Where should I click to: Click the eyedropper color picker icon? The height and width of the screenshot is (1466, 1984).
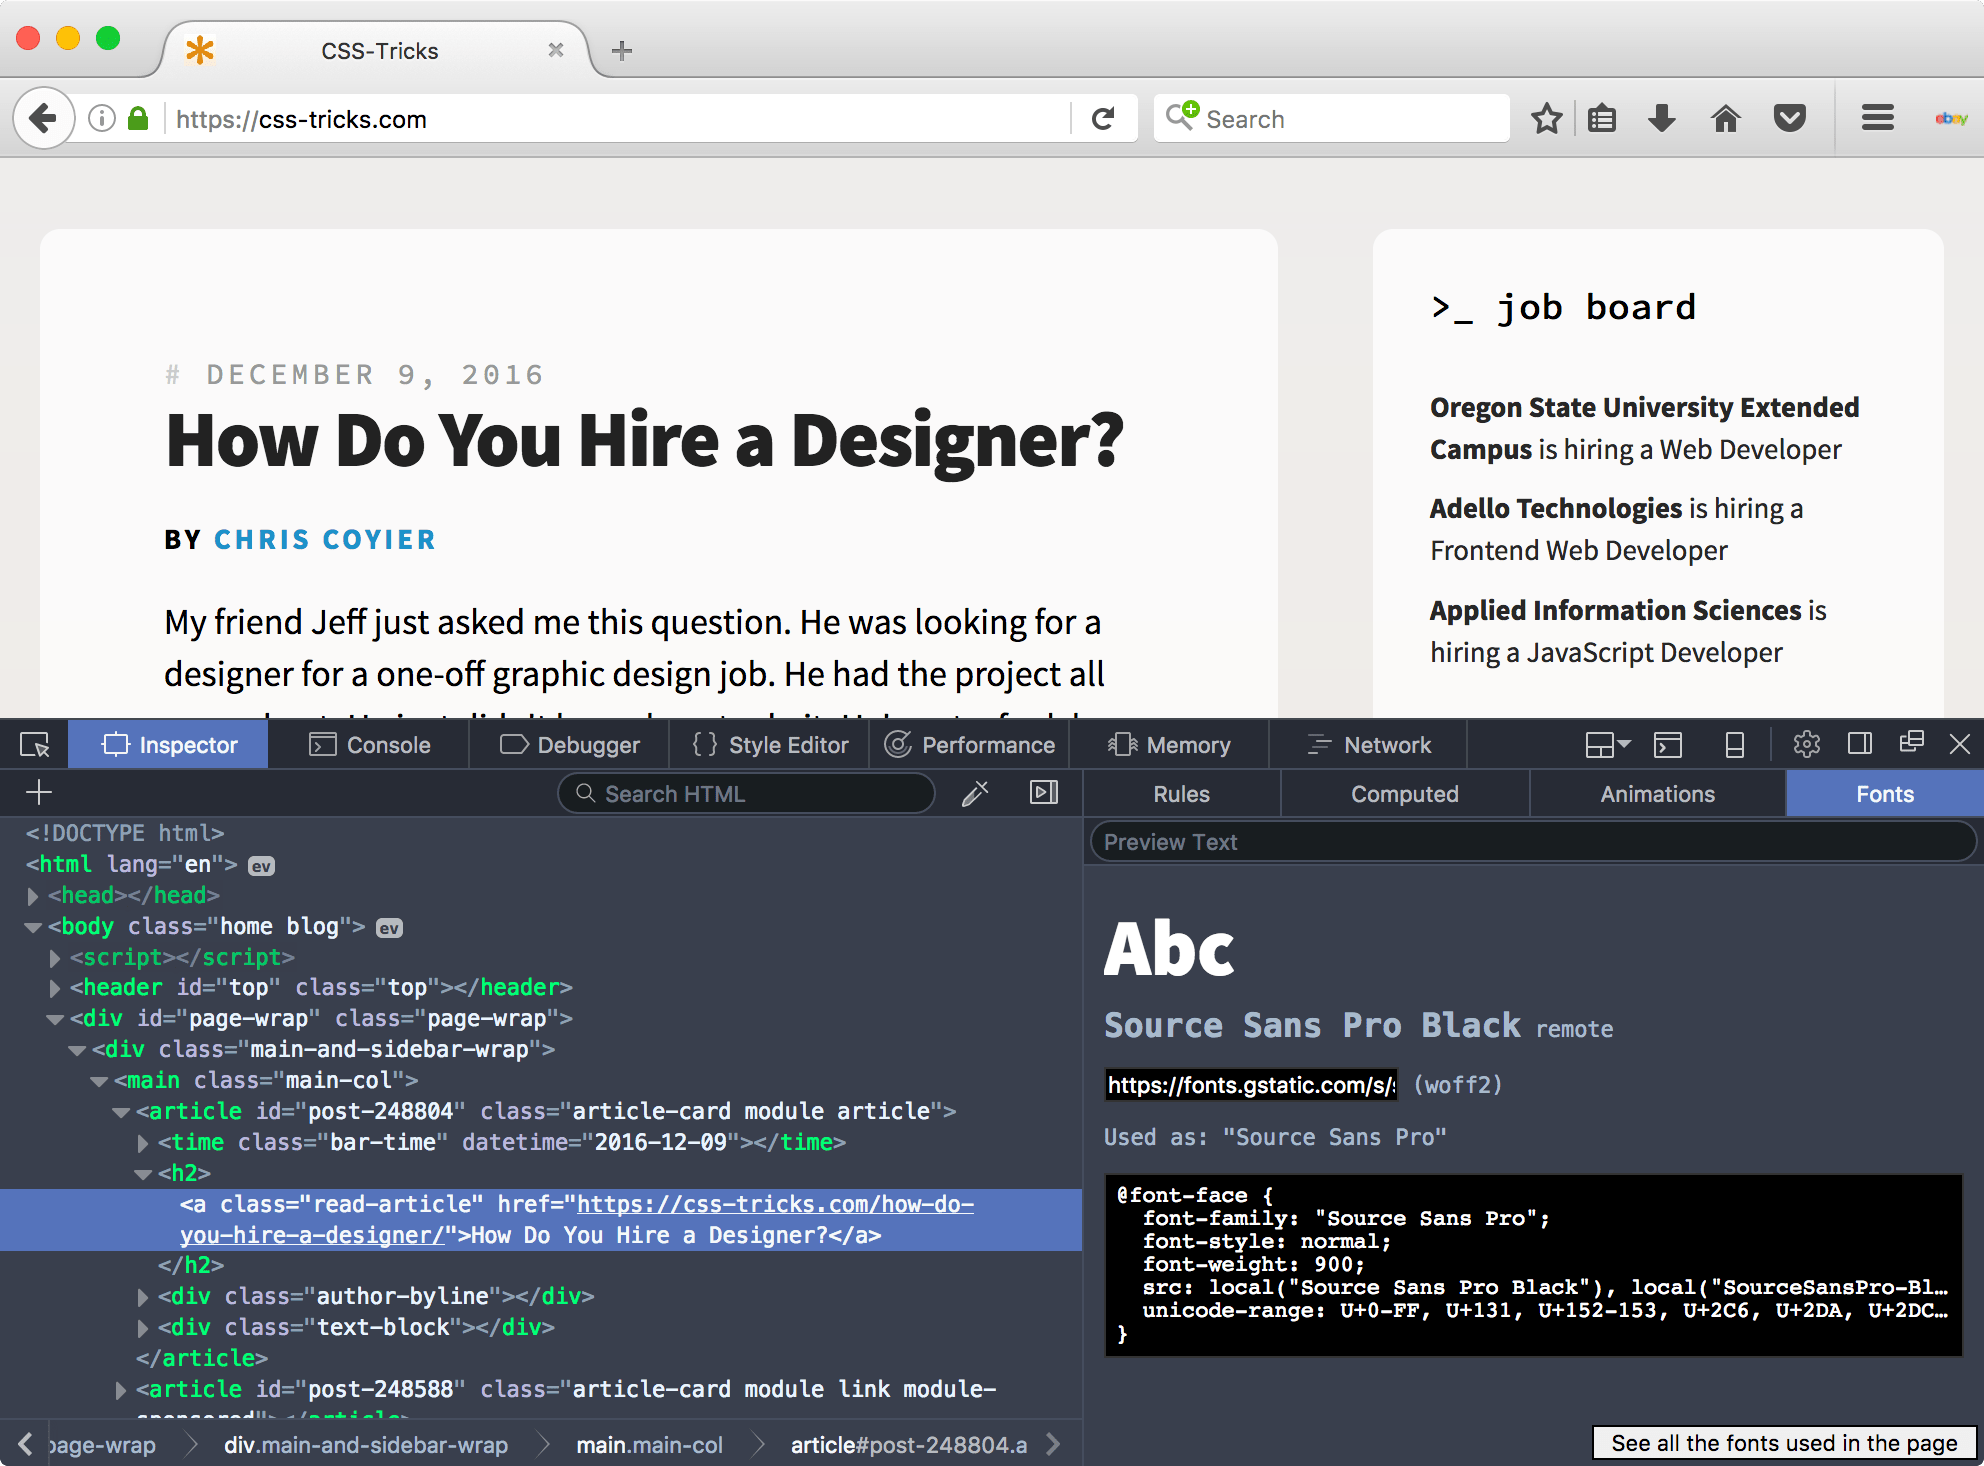(x=975, y=794)
